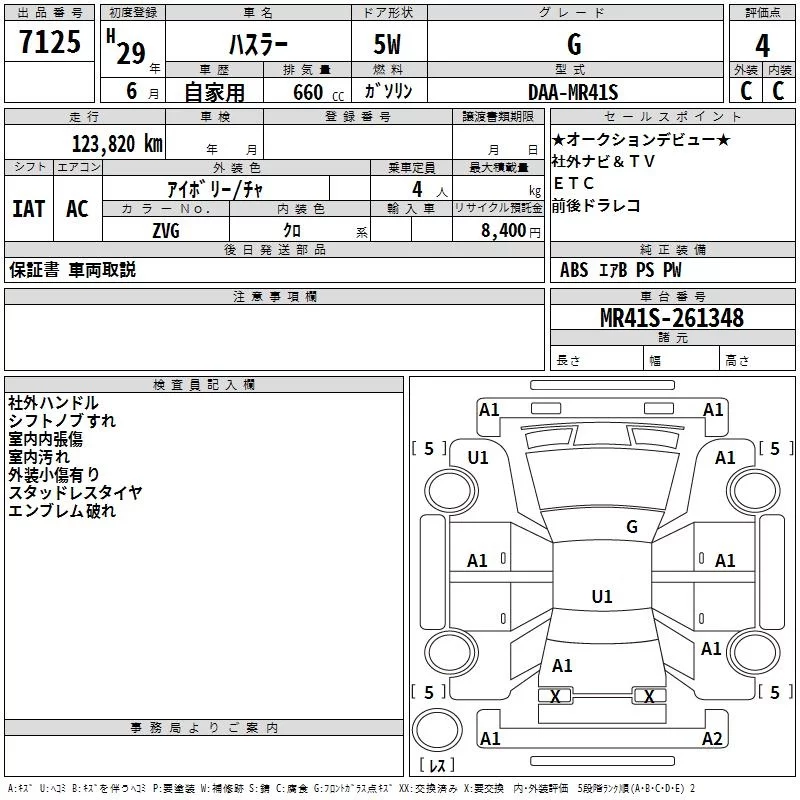Click the recycle deposit 8,400 value
This screenshot has height=800, width=800.
click(497, 230)
